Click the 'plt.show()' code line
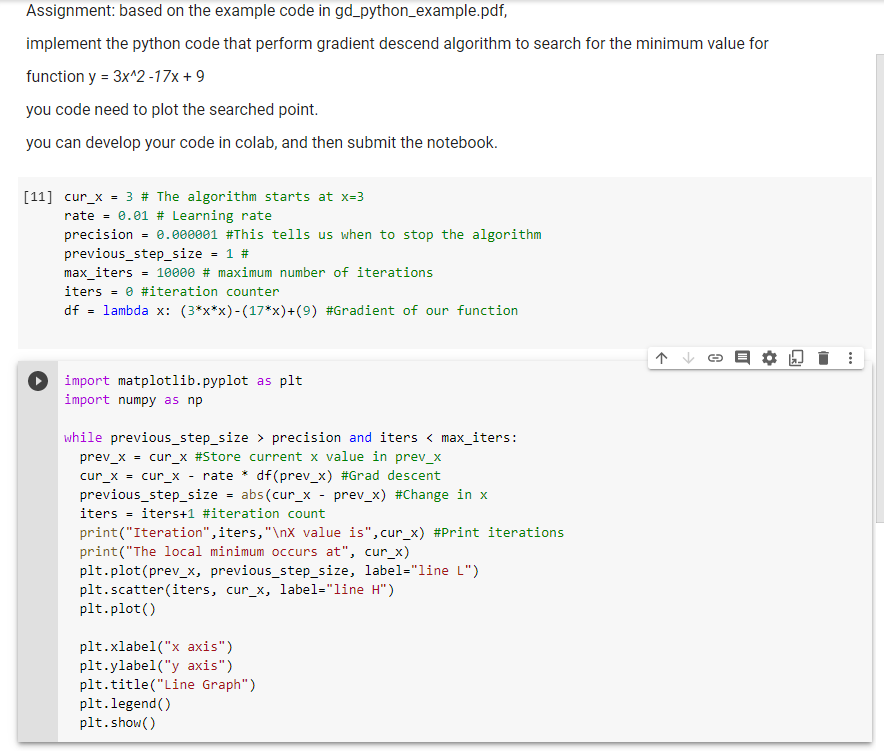This screenshot has height=751, width=884. tap(118, 723)
